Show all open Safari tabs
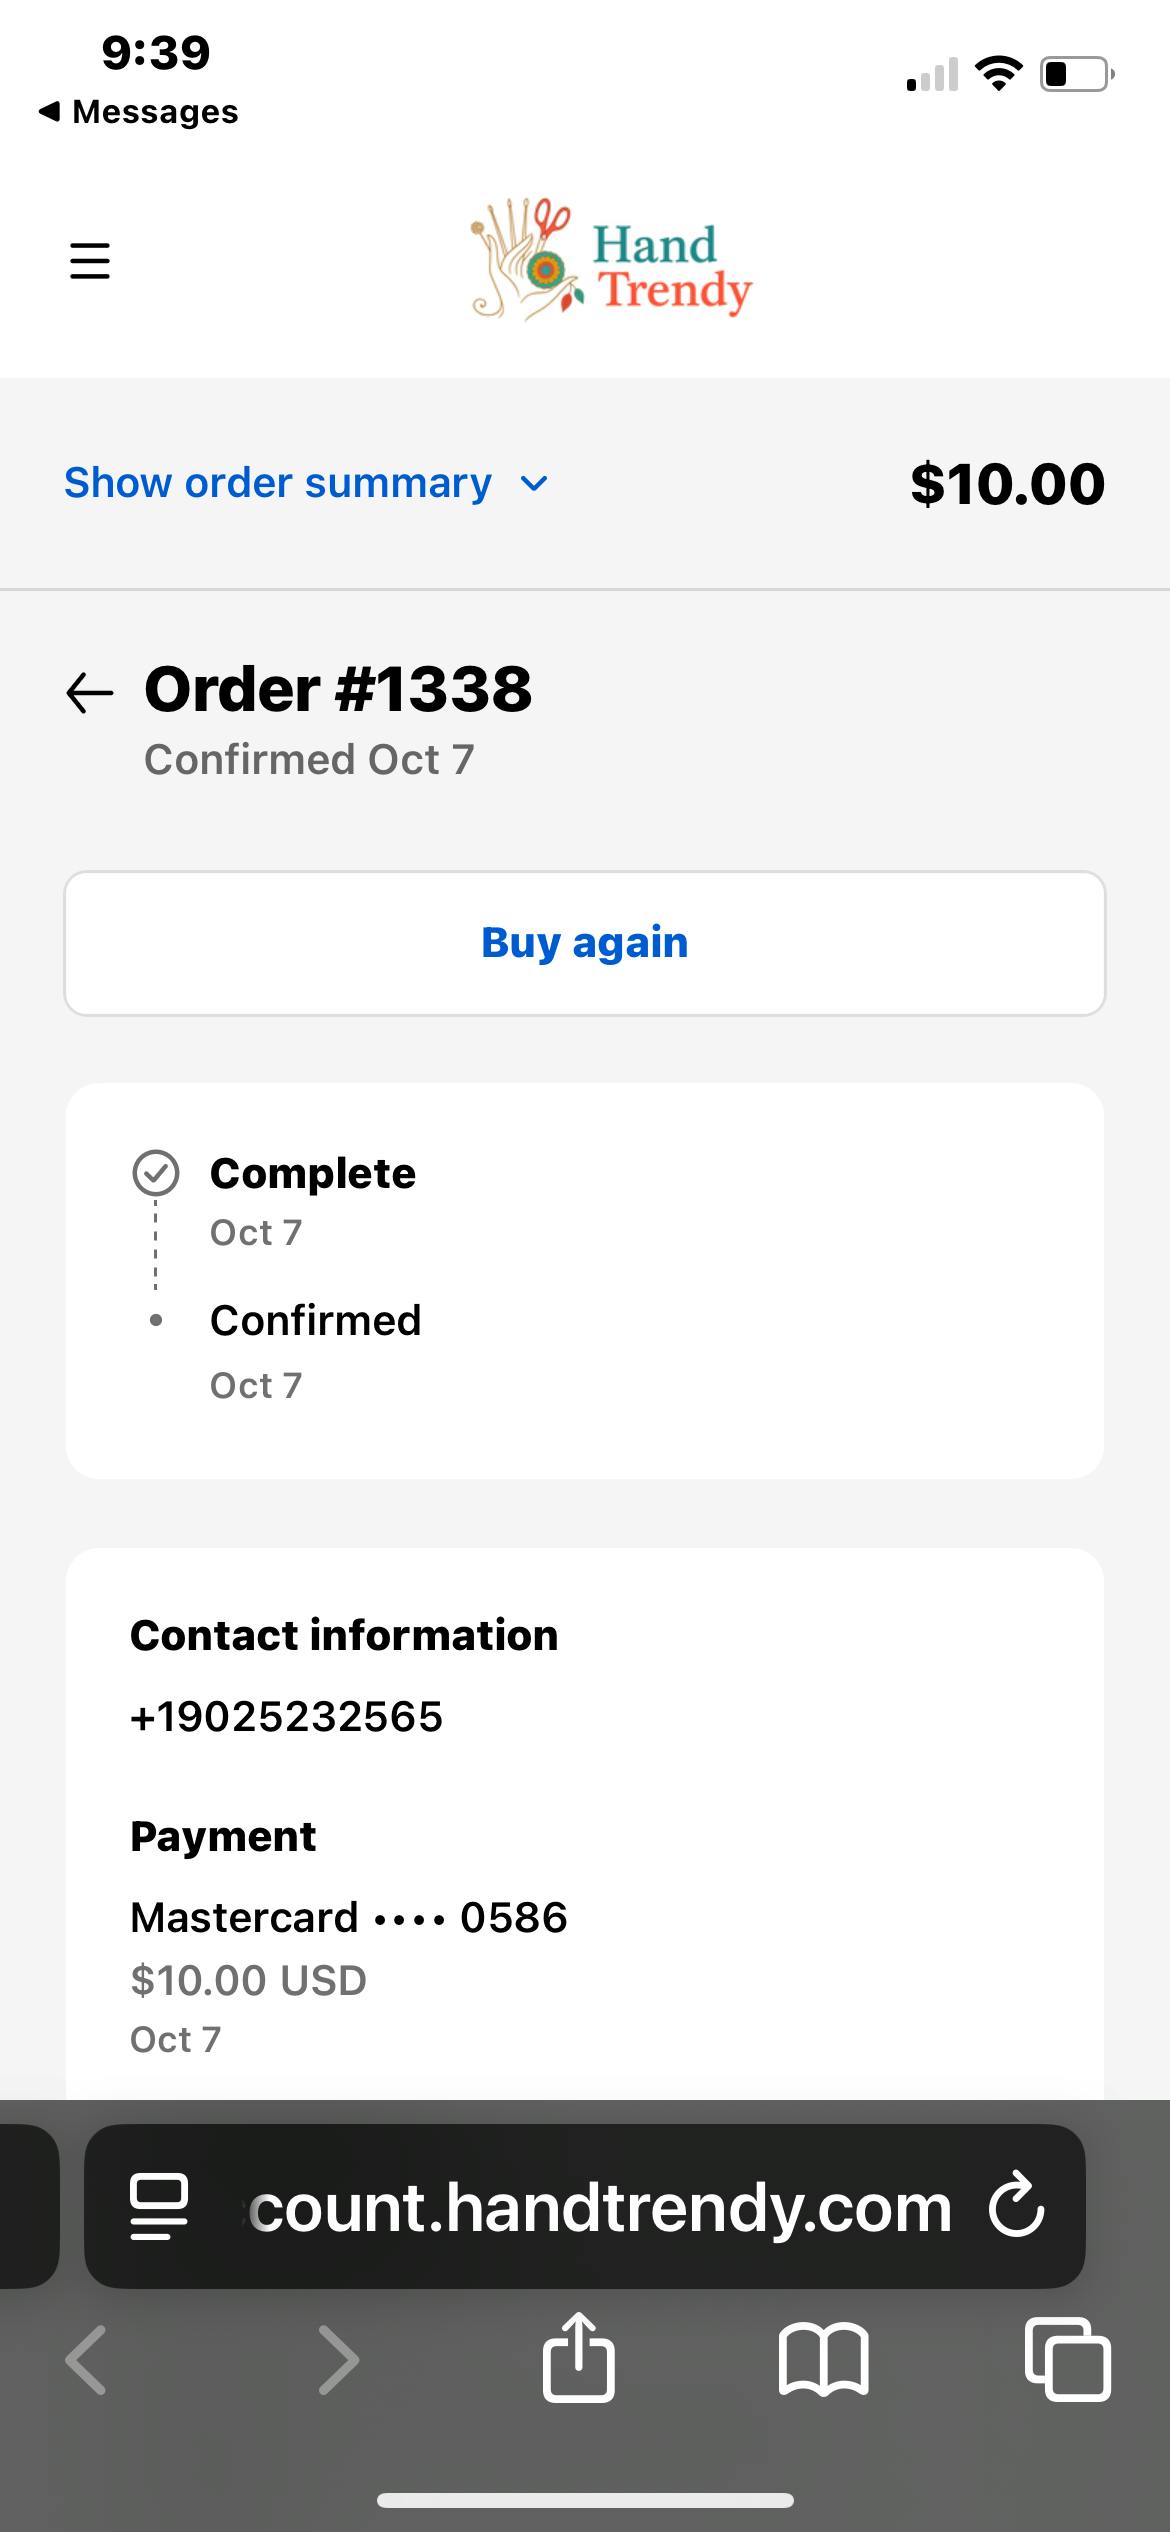This screenshot has height=2532, width=1170. 1067,2358
